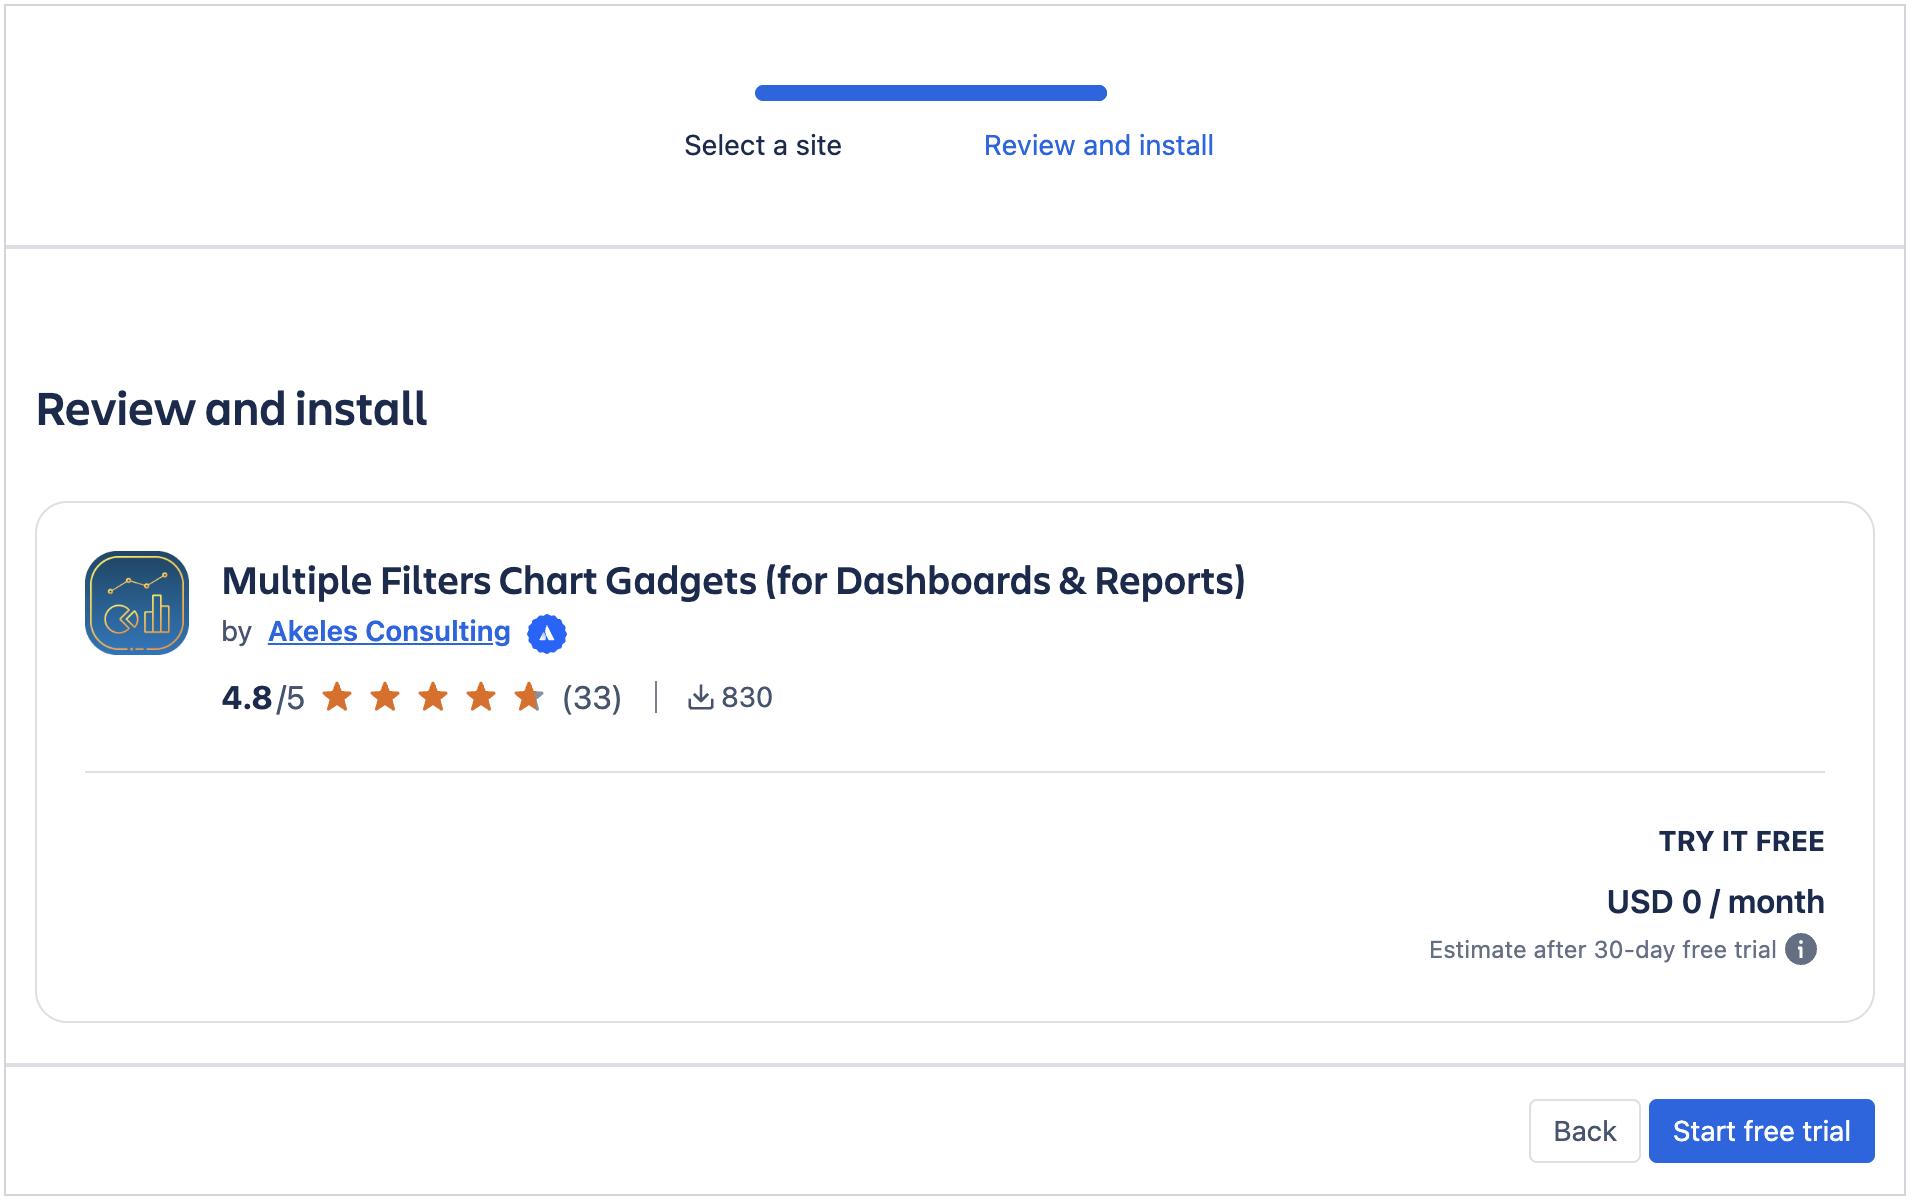Open the Akeles Consulting vendor link
The width and height of the screenshot is (1910, 1200).
coord(389,632)
